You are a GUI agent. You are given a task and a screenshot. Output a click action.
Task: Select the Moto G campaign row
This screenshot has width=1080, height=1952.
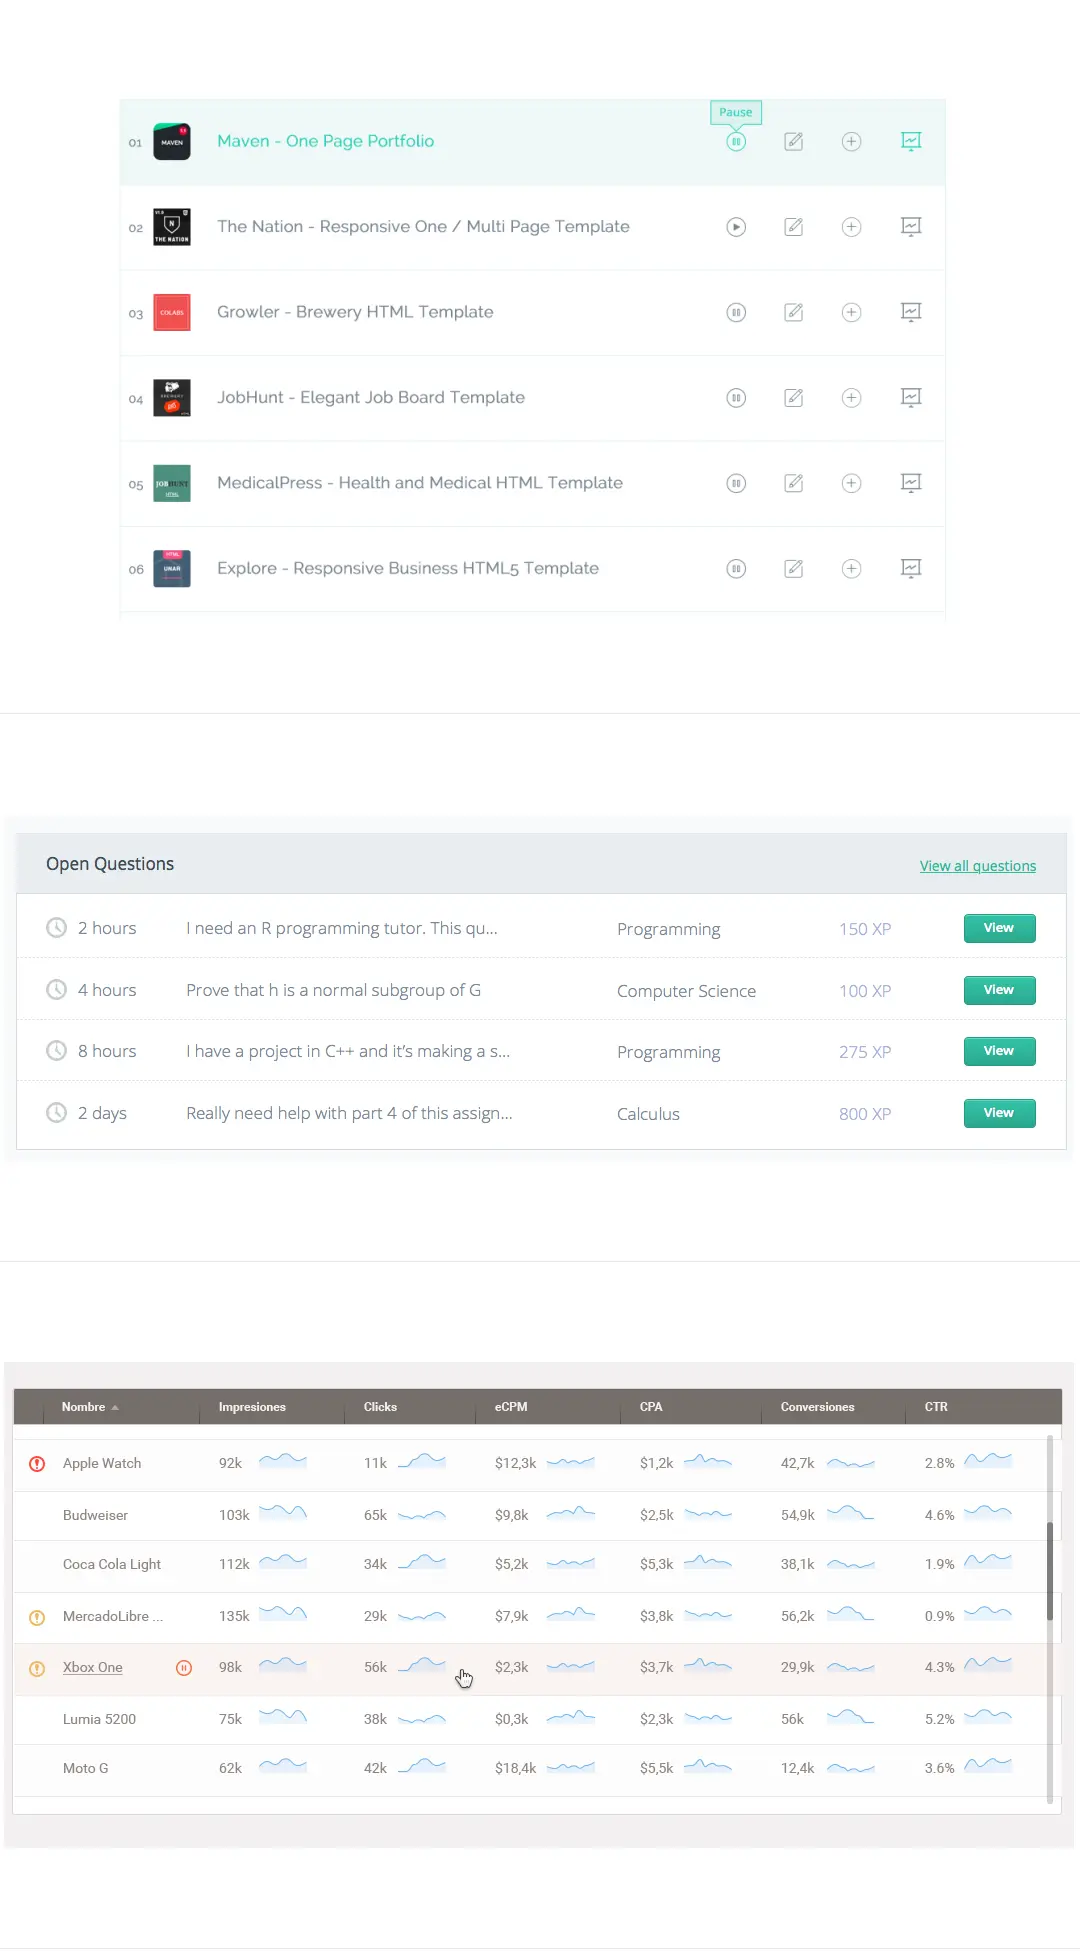pos(530,1769)
